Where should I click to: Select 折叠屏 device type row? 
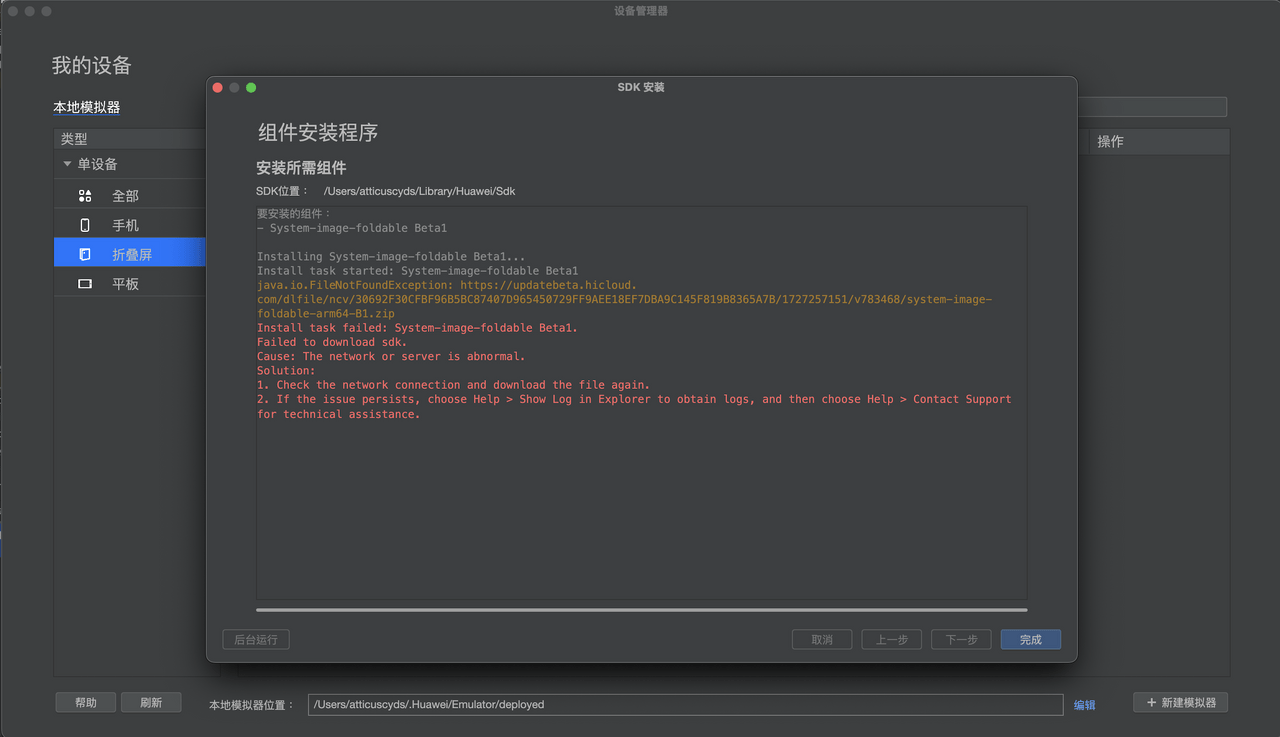(130, 254)
